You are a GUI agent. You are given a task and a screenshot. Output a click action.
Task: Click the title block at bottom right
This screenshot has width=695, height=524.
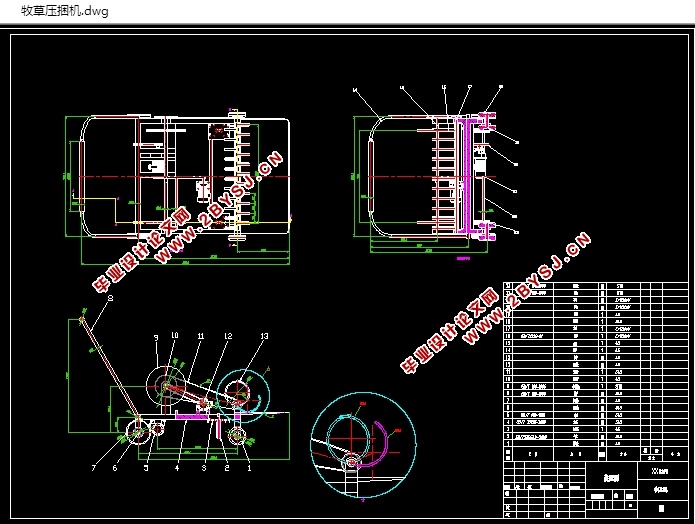point(590,485)
